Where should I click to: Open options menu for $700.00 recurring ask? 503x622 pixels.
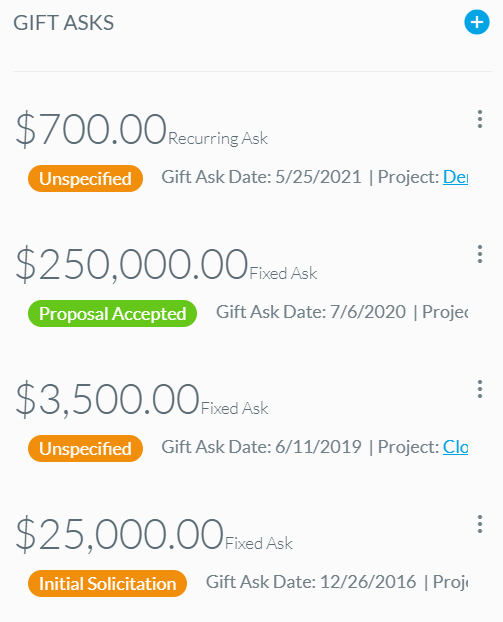coord(480,119)
